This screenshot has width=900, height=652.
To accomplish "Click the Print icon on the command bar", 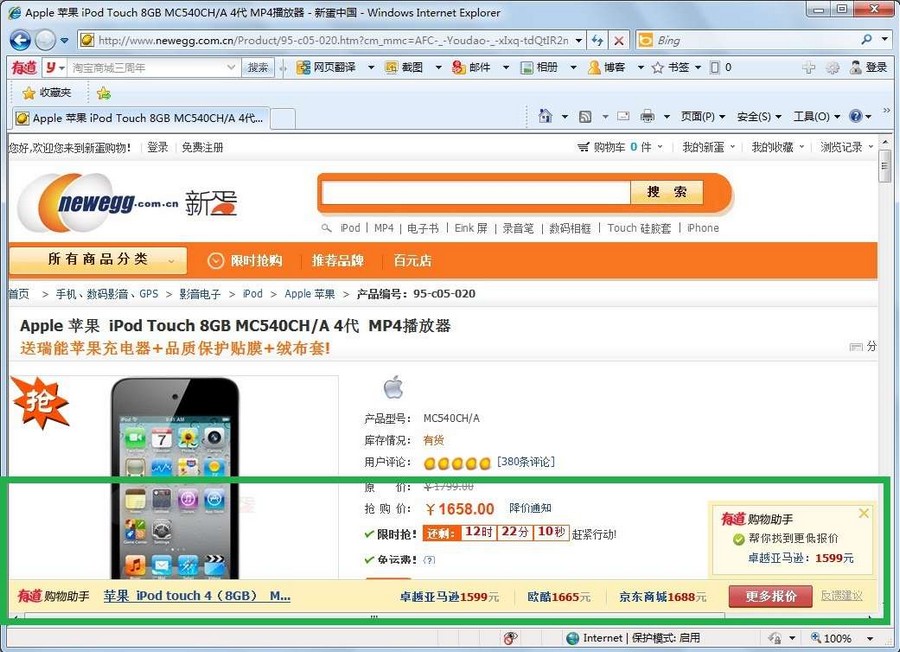I will click(x=647, y=115).
